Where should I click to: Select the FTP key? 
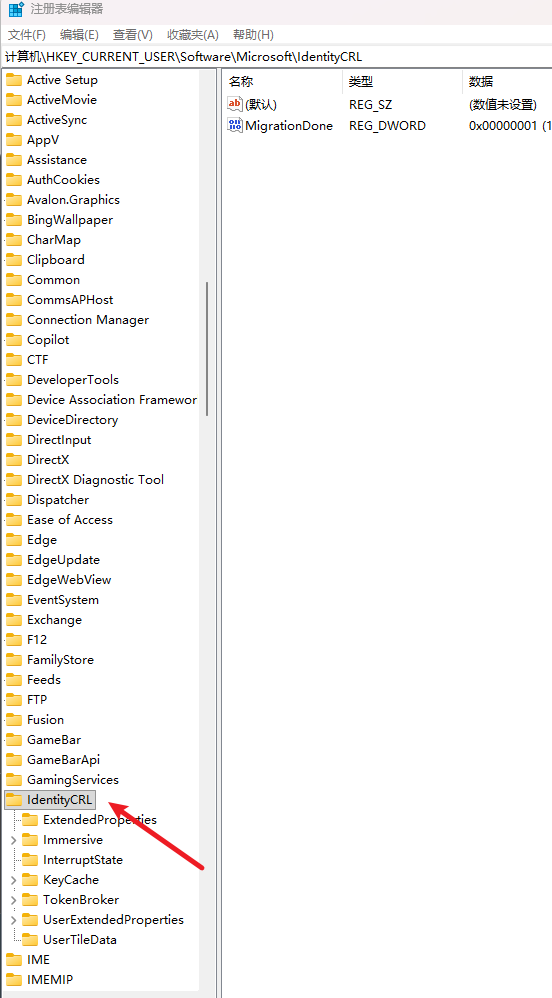pos(37,700)
